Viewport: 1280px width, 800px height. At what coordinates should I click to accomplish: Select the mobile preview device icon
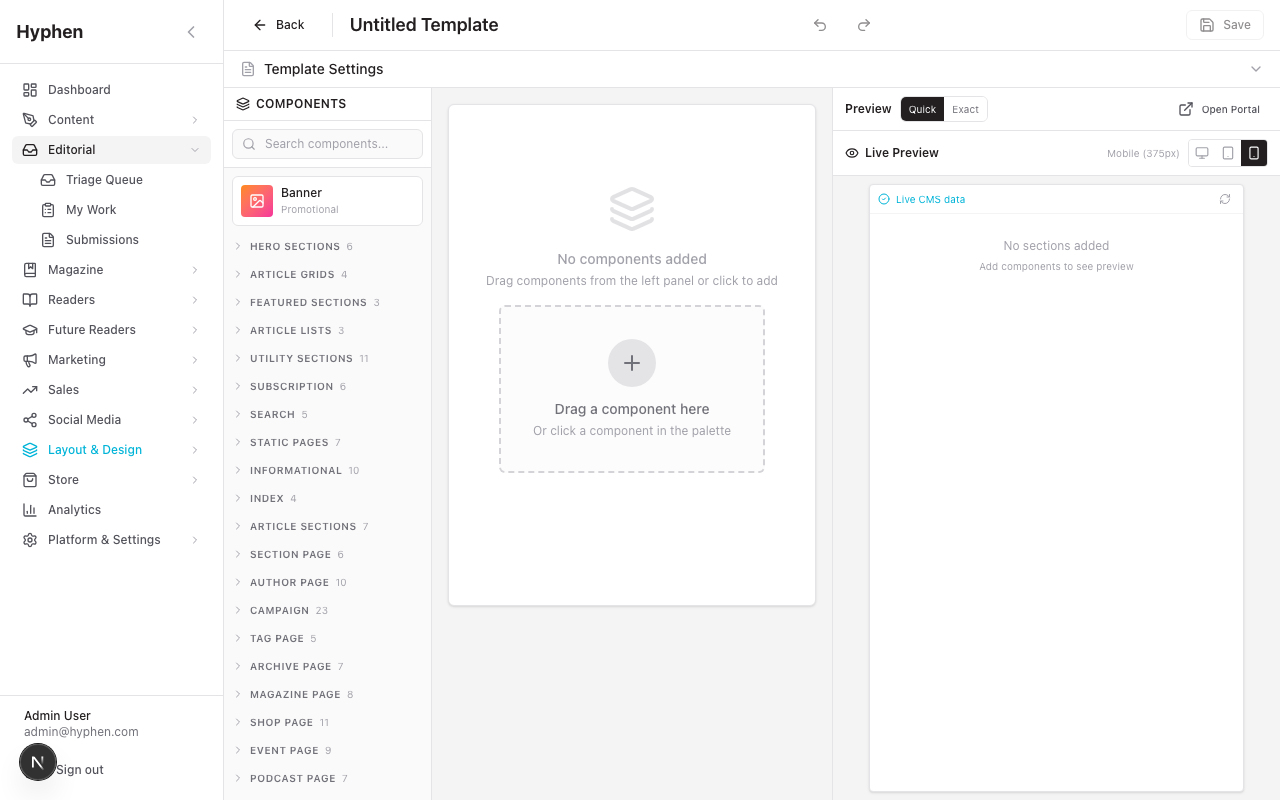point(1254,153)
